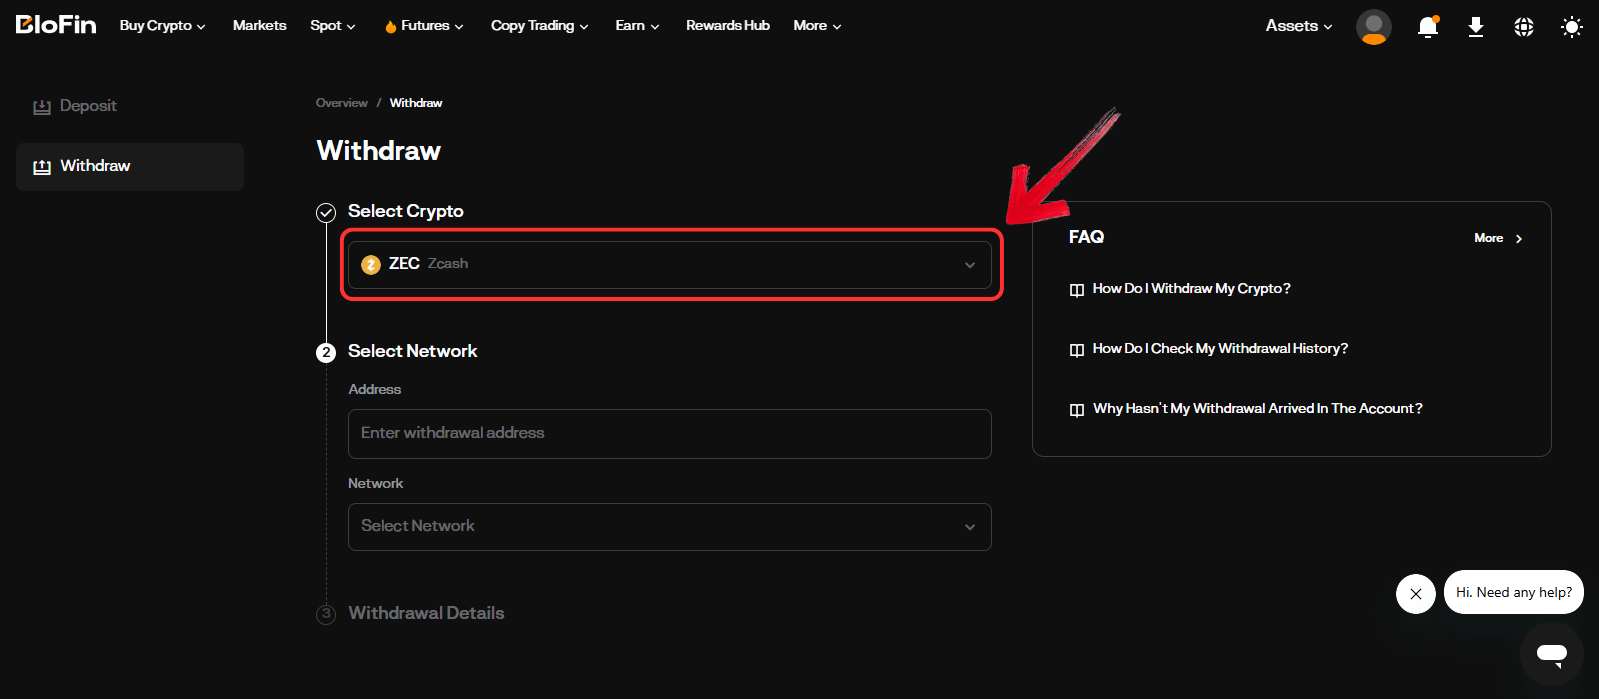This screenshot has width=1599, height=699.
Task: Toggle light theme with sun icon
Action: pyautogui.click(x=1571, y=27)
